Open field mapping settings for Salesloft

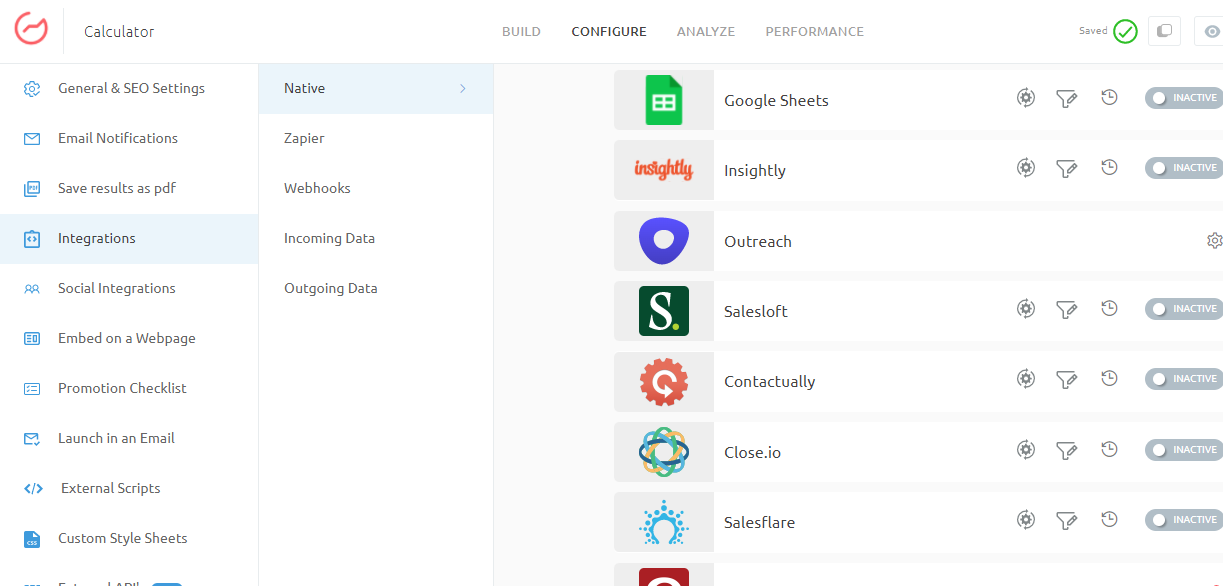click(1025, 309)
